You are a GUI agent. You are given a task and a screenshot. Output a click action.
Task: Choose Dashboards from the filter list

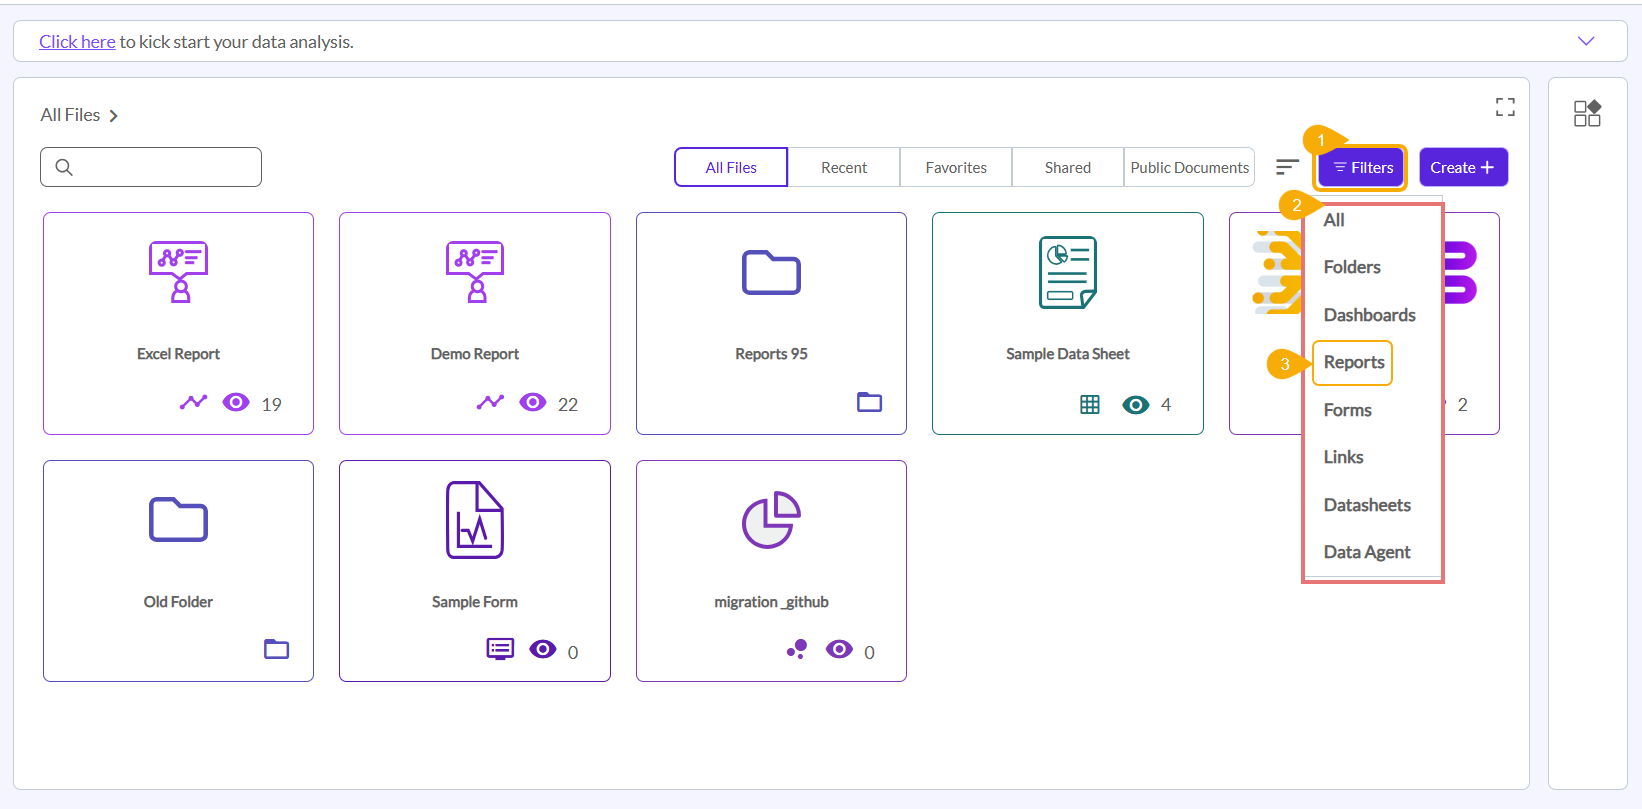point(1369,315)
